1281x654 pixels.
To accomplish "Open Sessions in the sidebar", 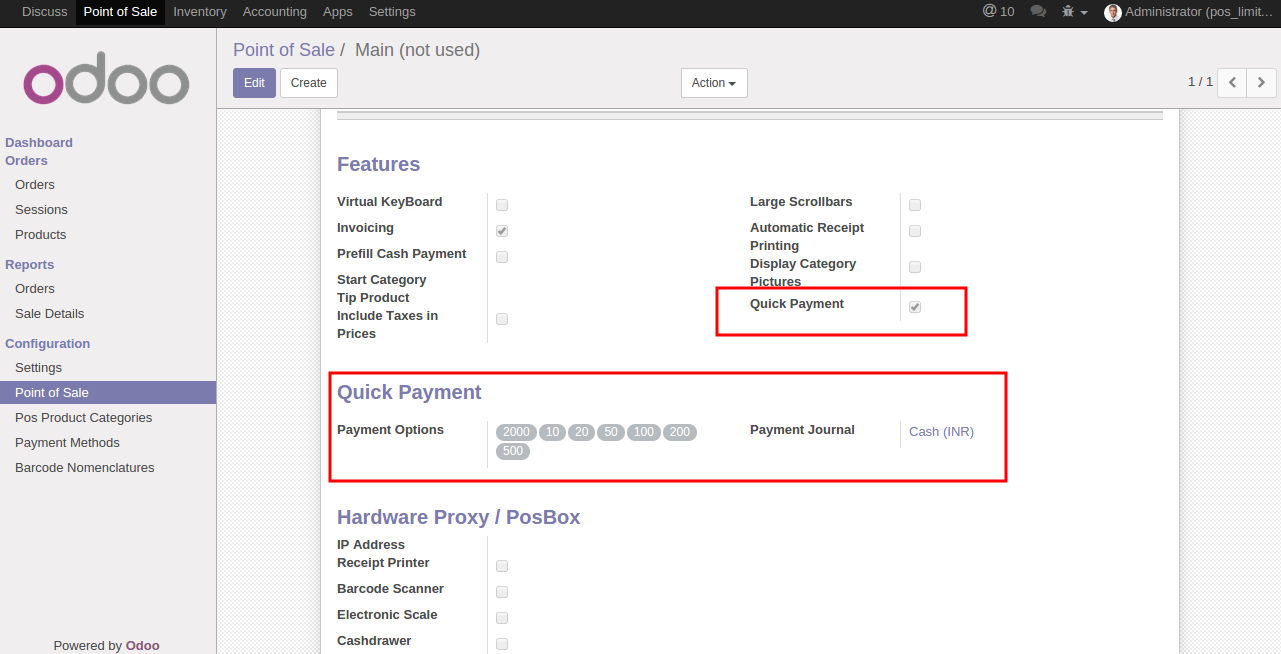I will (41, 210).
